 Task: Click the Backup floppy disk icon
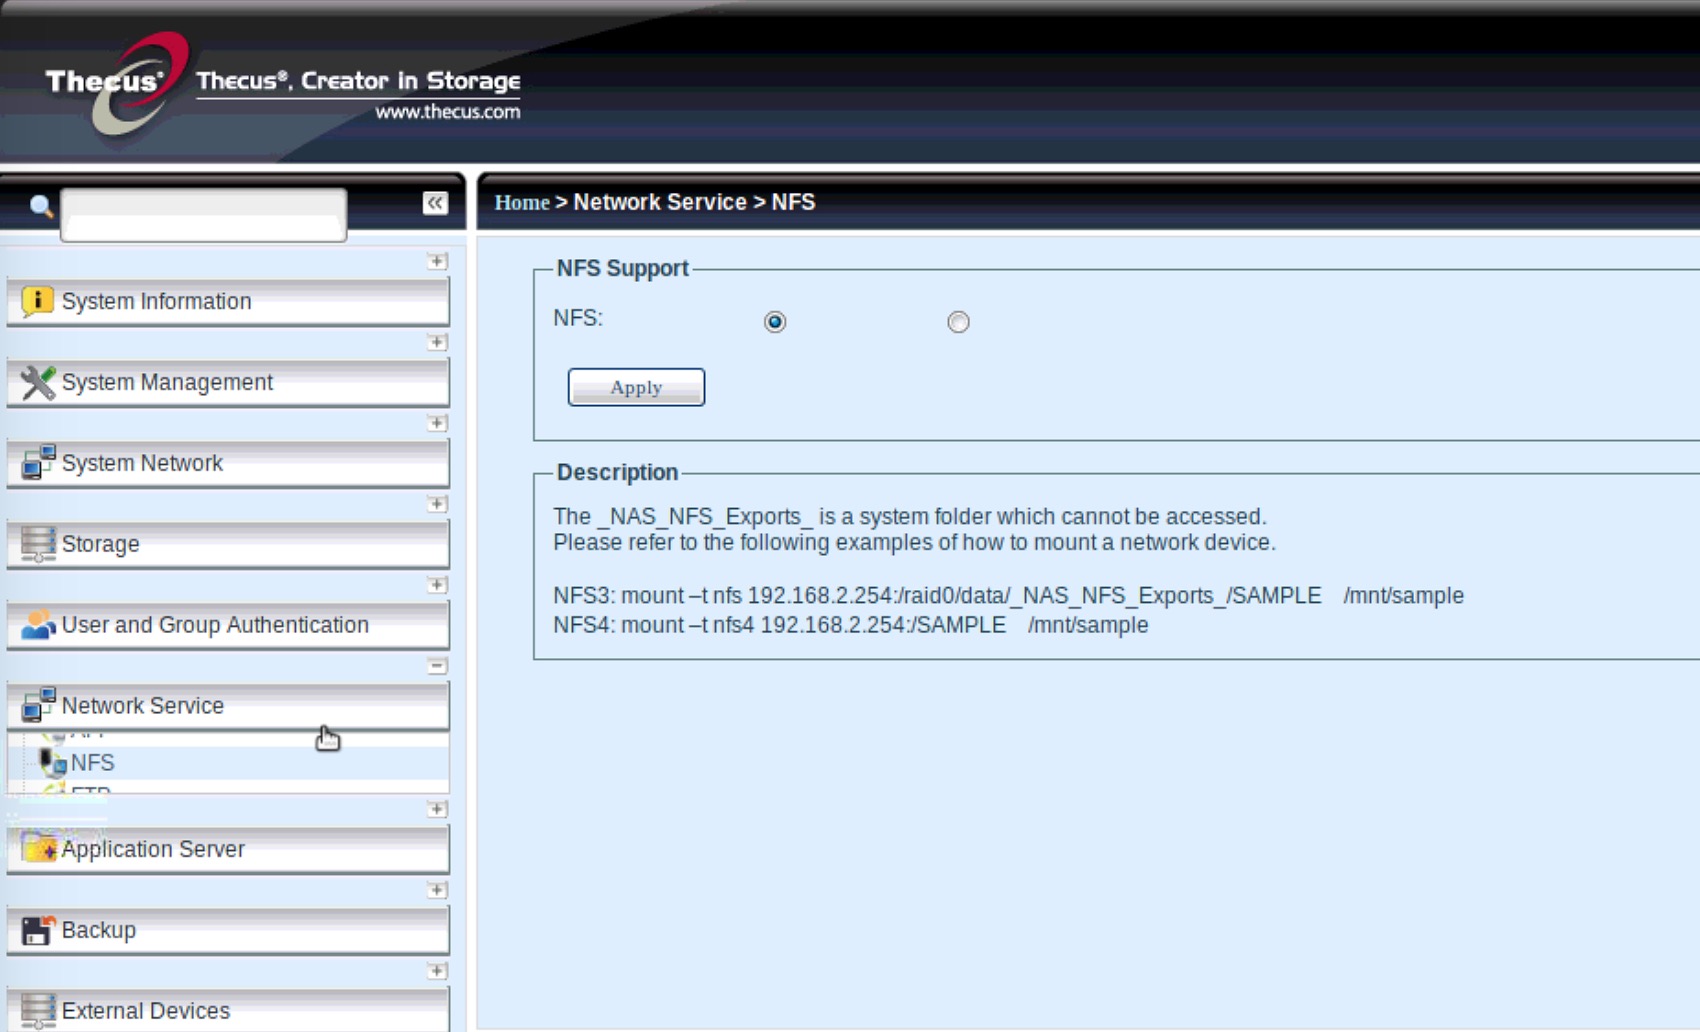click(x=37, y=930)
